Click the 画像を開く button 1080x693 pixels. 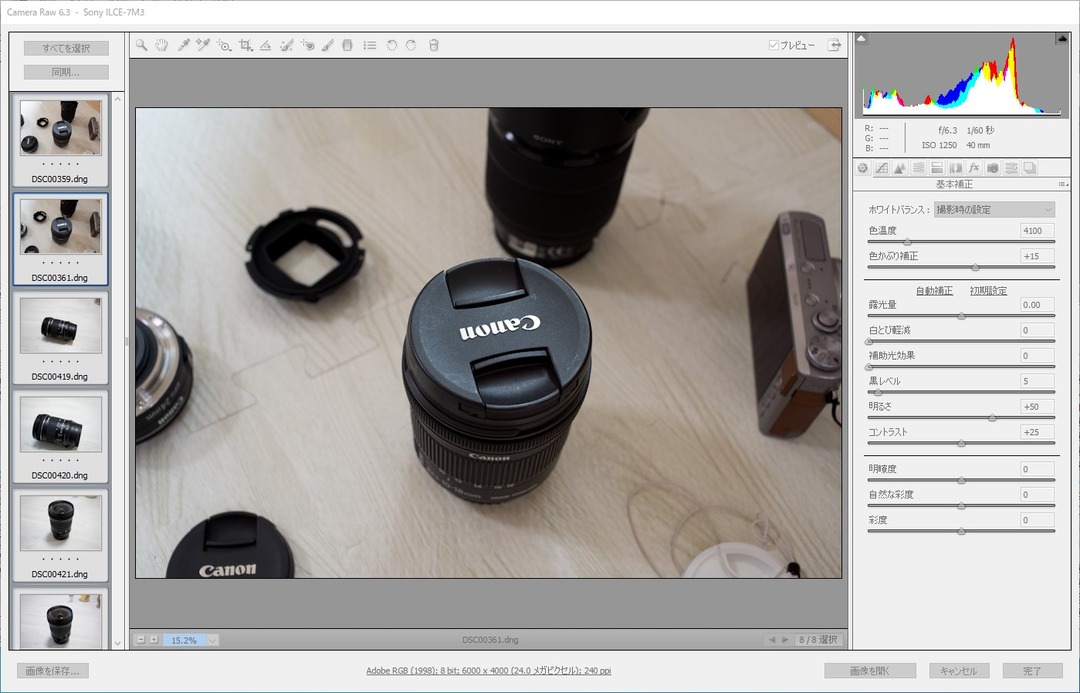(870, 670)
